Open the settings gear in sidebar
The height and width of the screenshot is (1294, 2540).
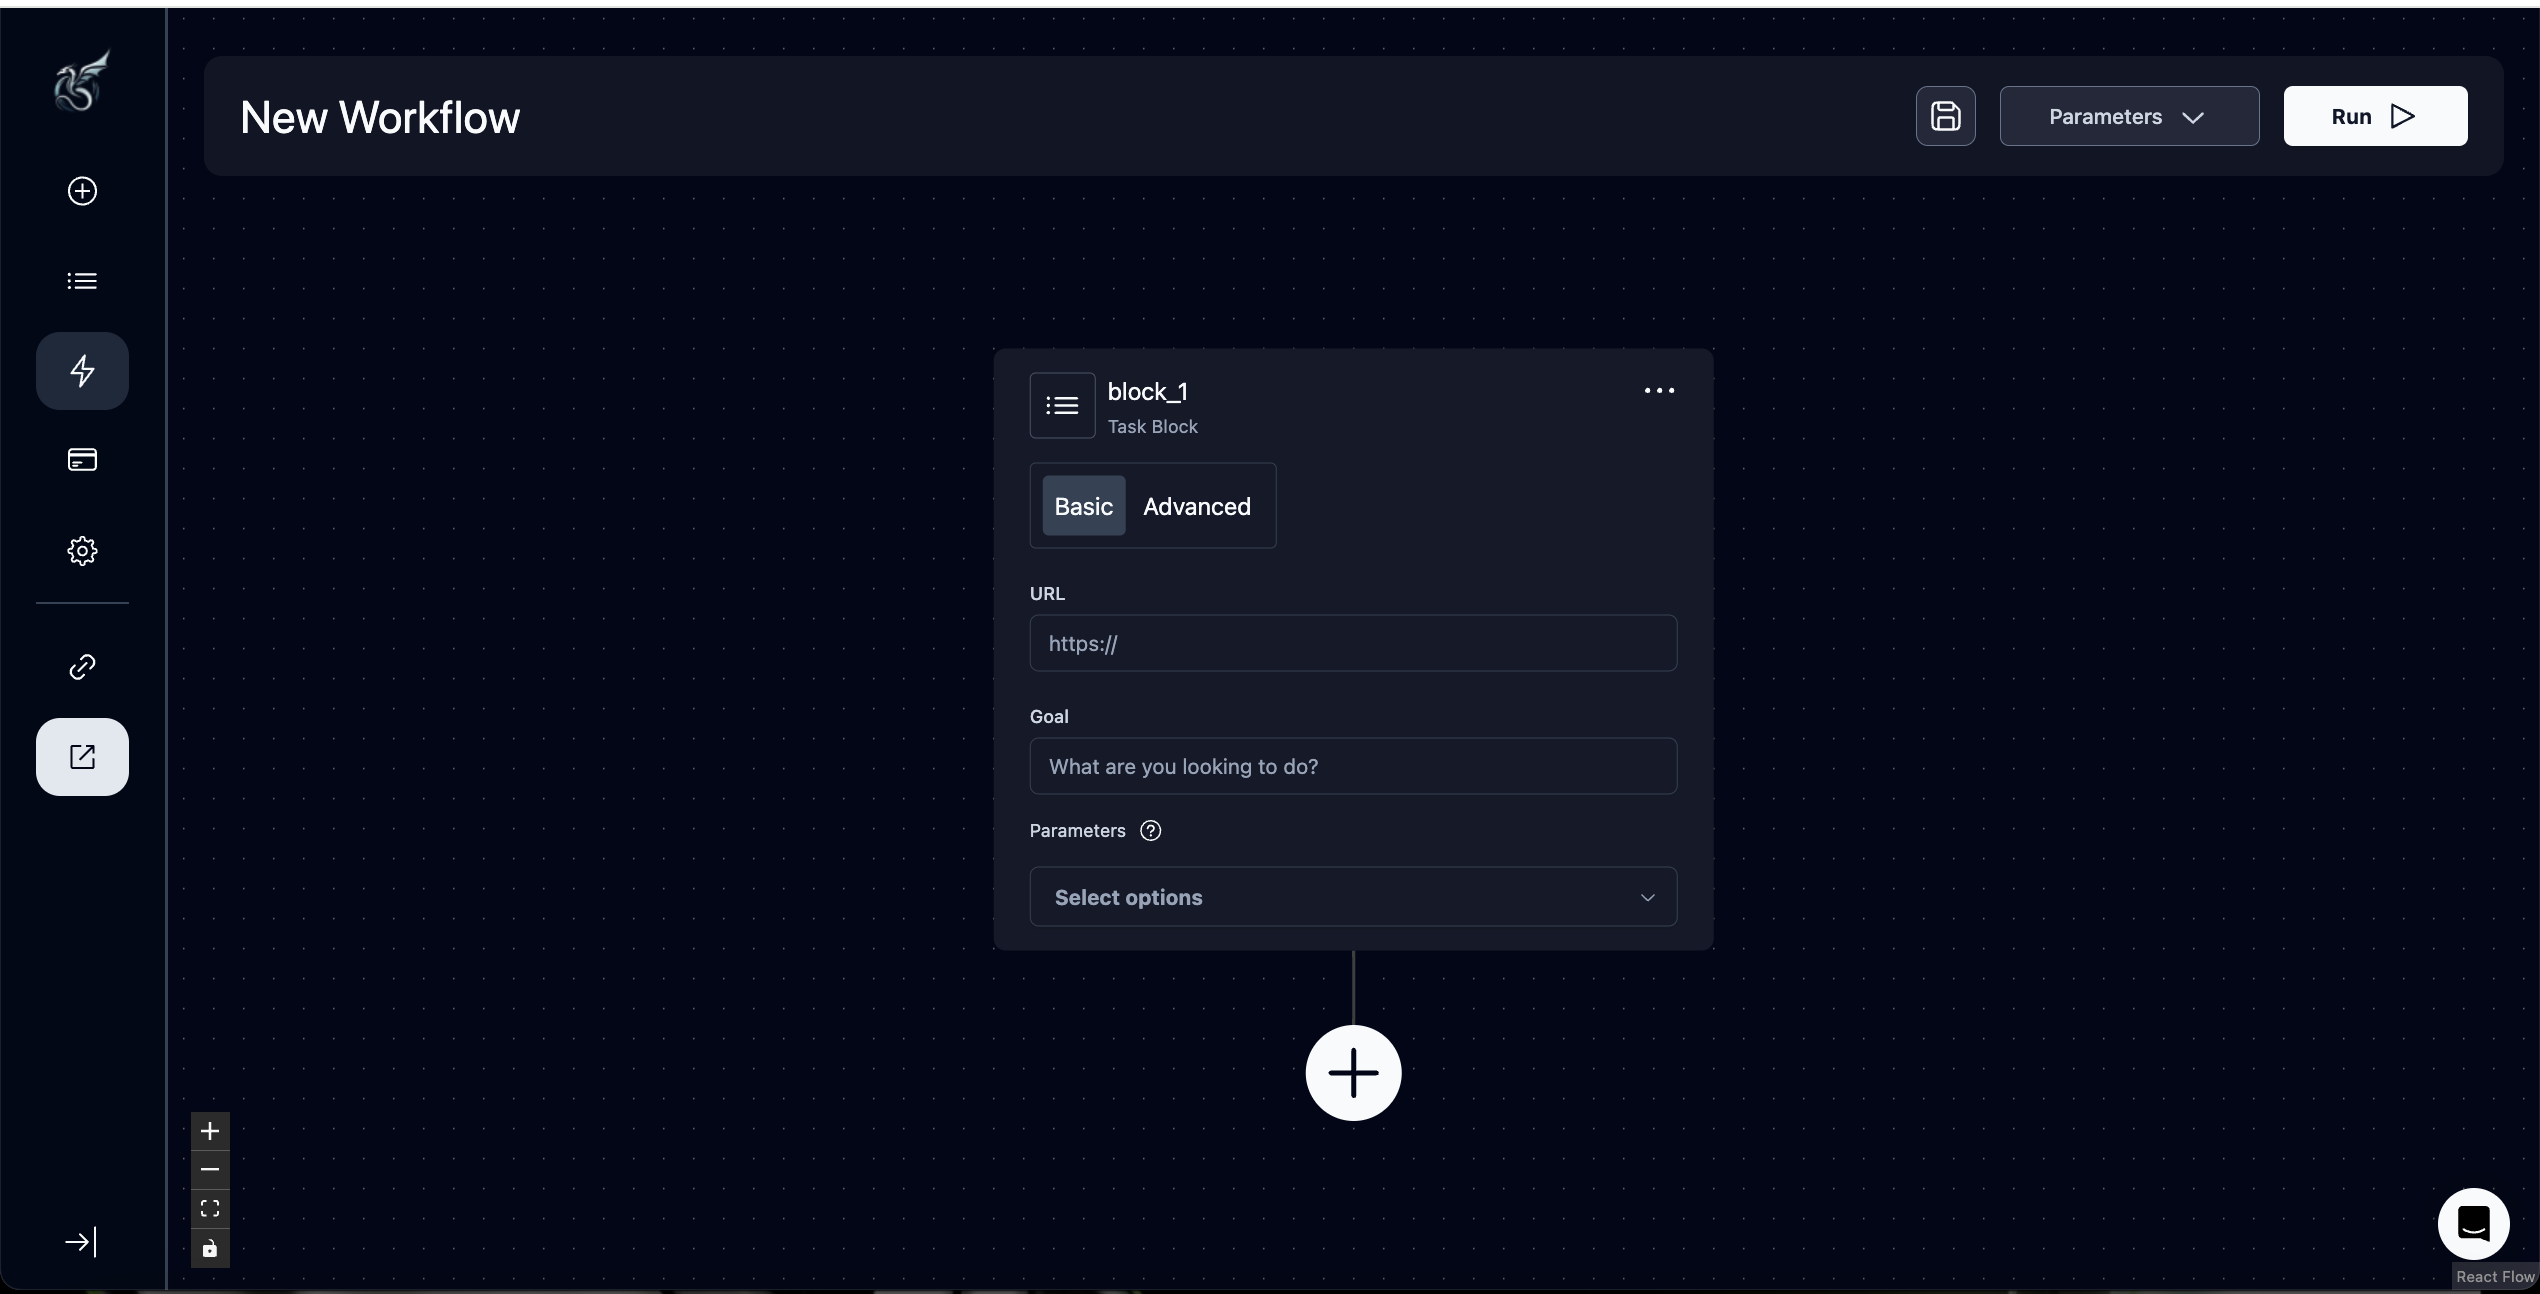click(82, 551)
